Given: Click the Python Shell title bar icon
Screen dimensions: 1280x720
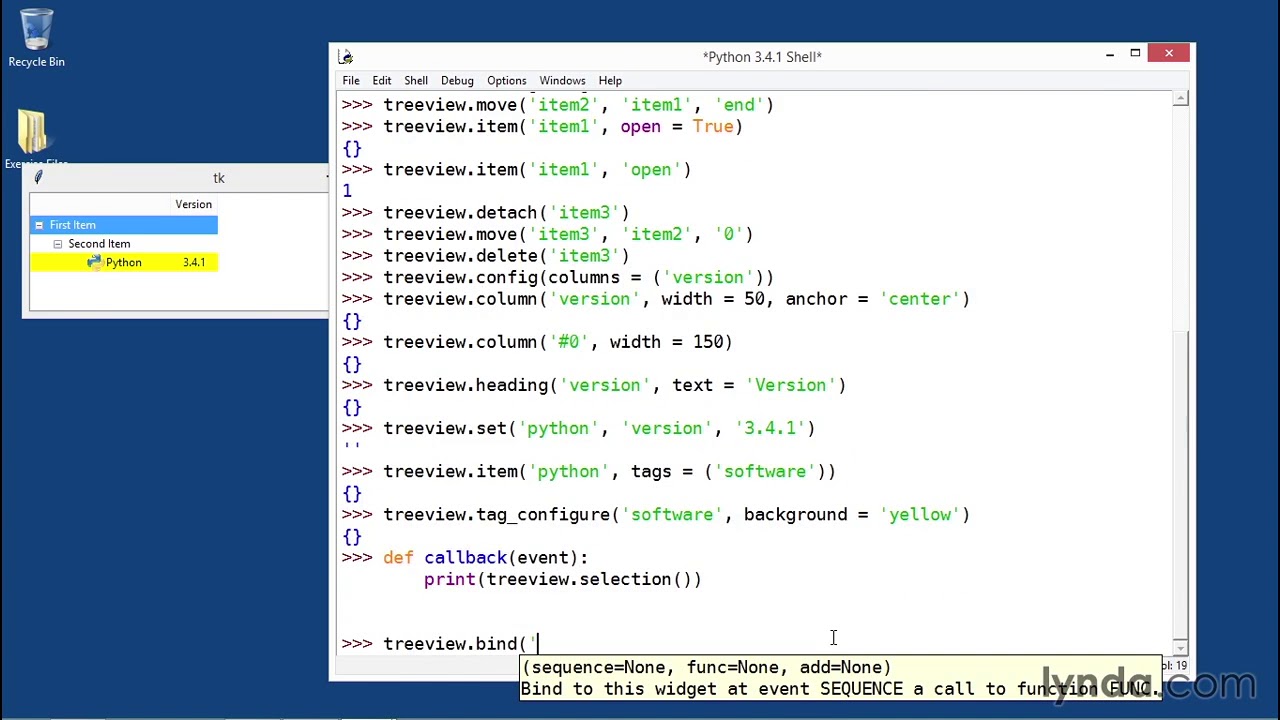Looking at the screenshot, I should [345, 57].
